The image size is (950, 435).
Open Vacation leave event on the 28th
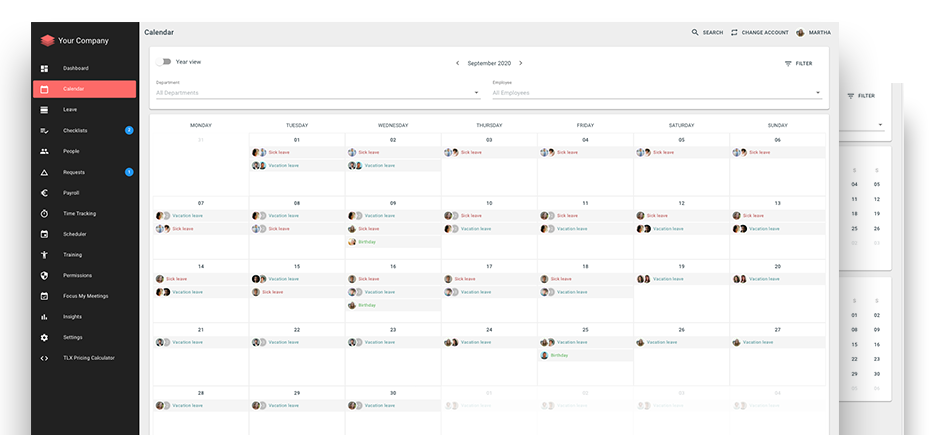201,405
